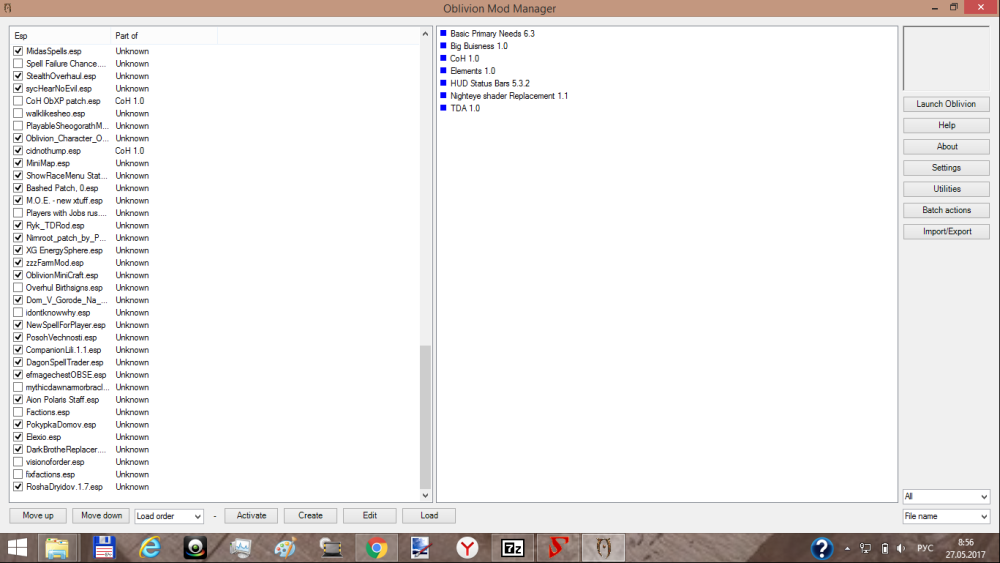Uncheck MidasSpells.esp checkbox
Image resolution: width=1000 pixels, height=563 pixels.
click(18, 51)
